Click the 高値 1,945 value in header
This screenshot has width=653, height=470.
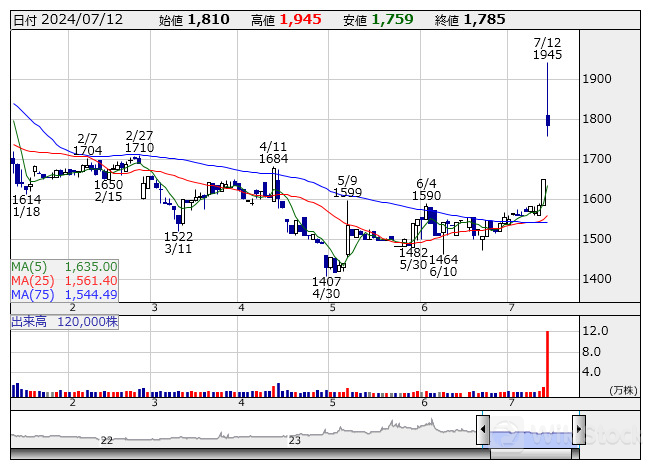[300, 19]
